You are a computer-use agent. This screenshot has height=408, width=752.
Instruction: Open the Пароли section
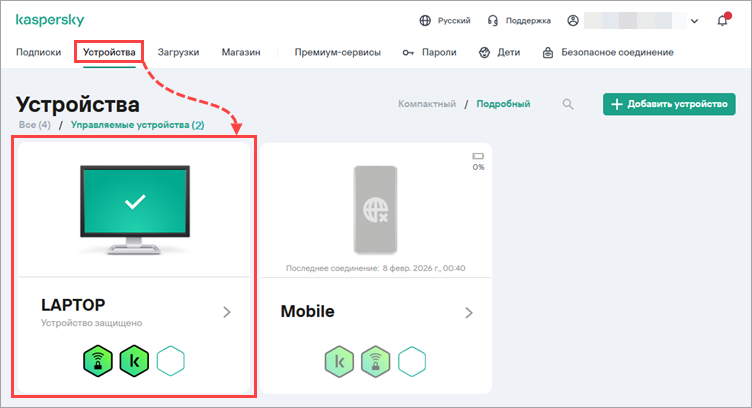click(x=439, y=52)
